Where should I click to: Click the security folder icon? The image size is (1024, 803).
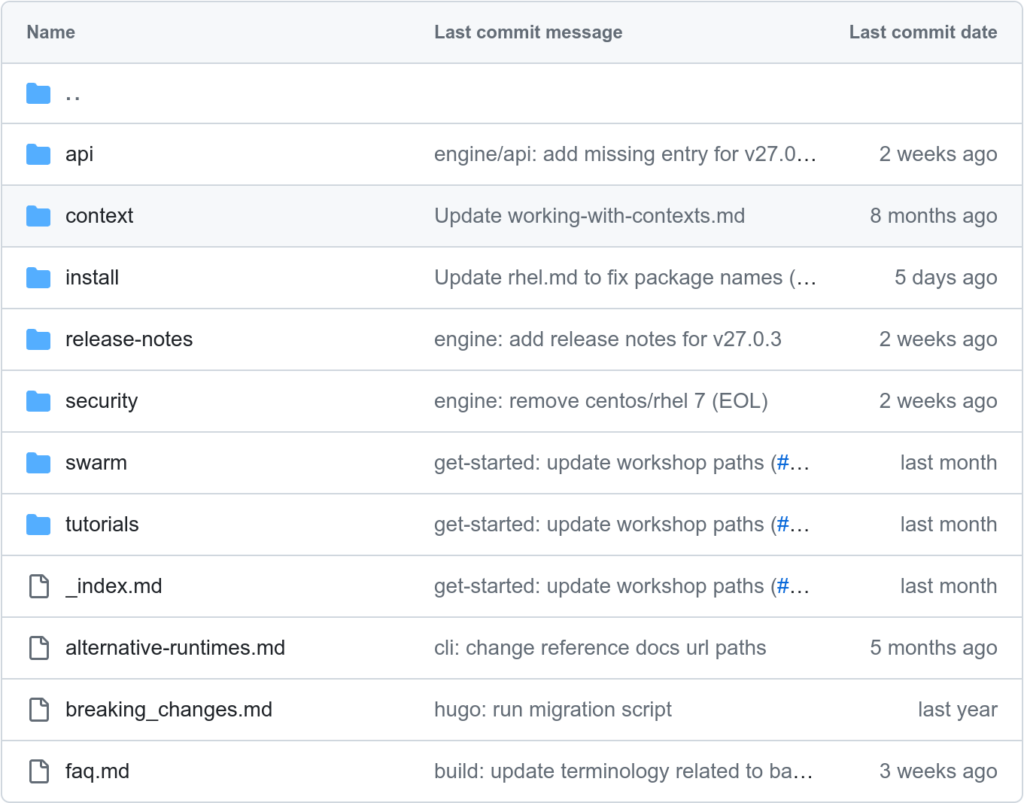(x=38, y=401)
